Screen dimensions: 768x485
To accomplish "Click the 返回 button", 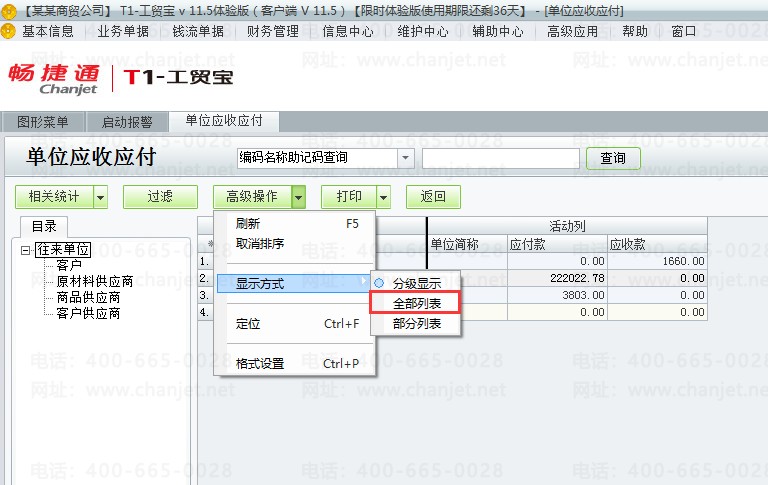I will click(x=433, y=197).
